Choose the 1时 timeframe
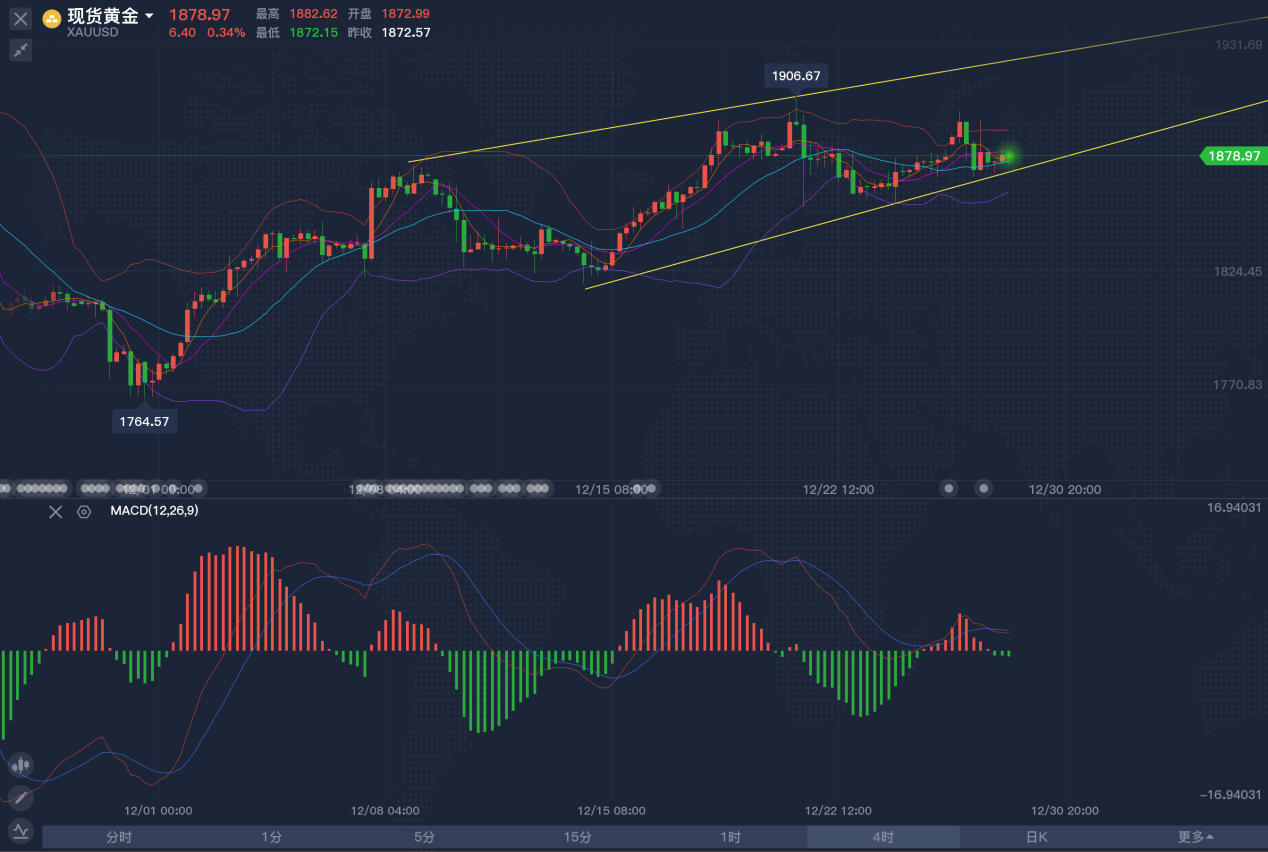The width and height of the screenshot is (1268, 852). coord(730,837)
